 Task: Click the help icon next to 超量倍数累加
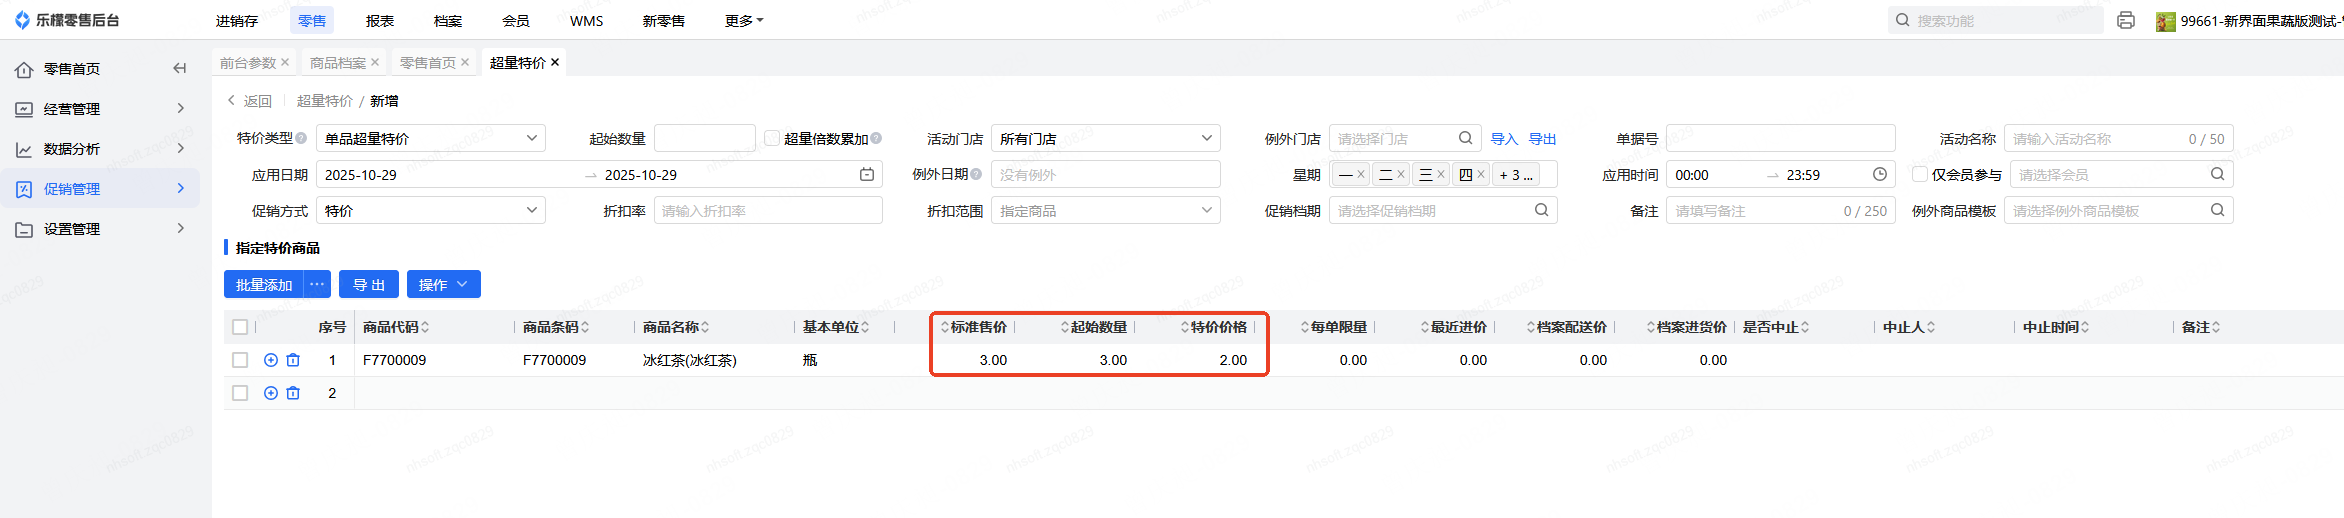(876, 138)
